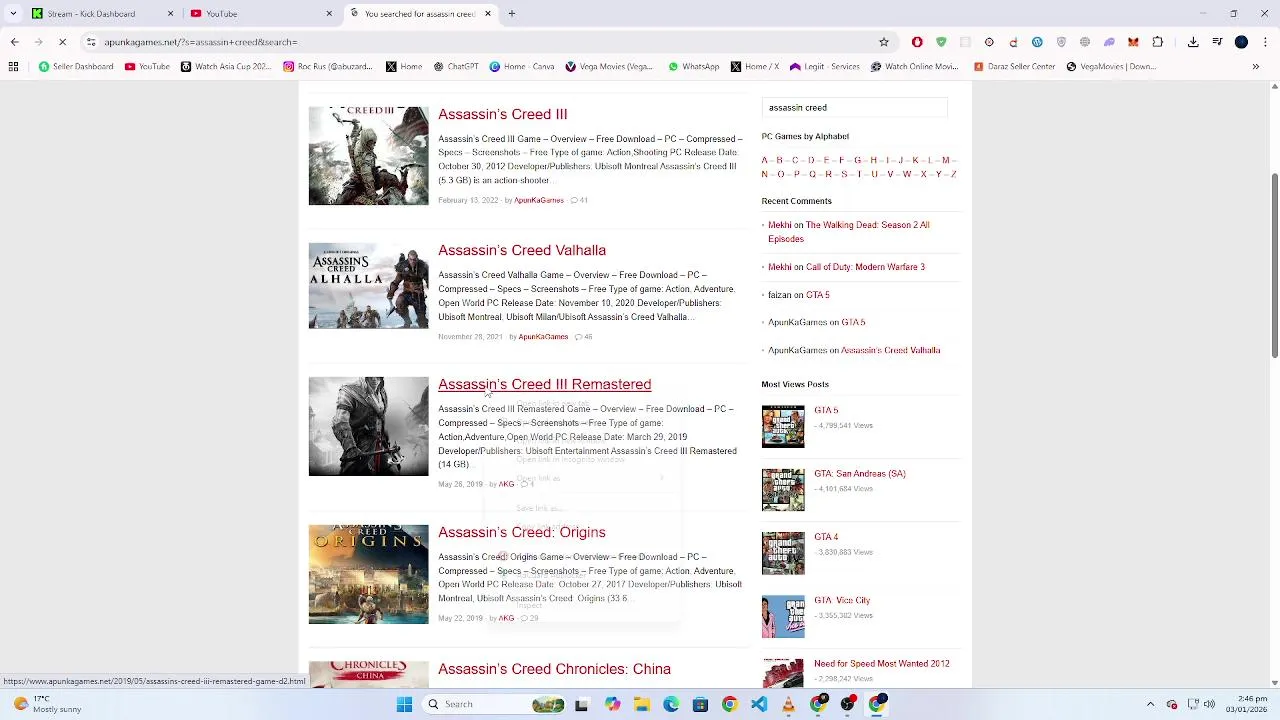The height and width of the screenshot is (720, 1280).
Task: Open the Assassin's Creed III Remastered link
Action: pos(544,385)
